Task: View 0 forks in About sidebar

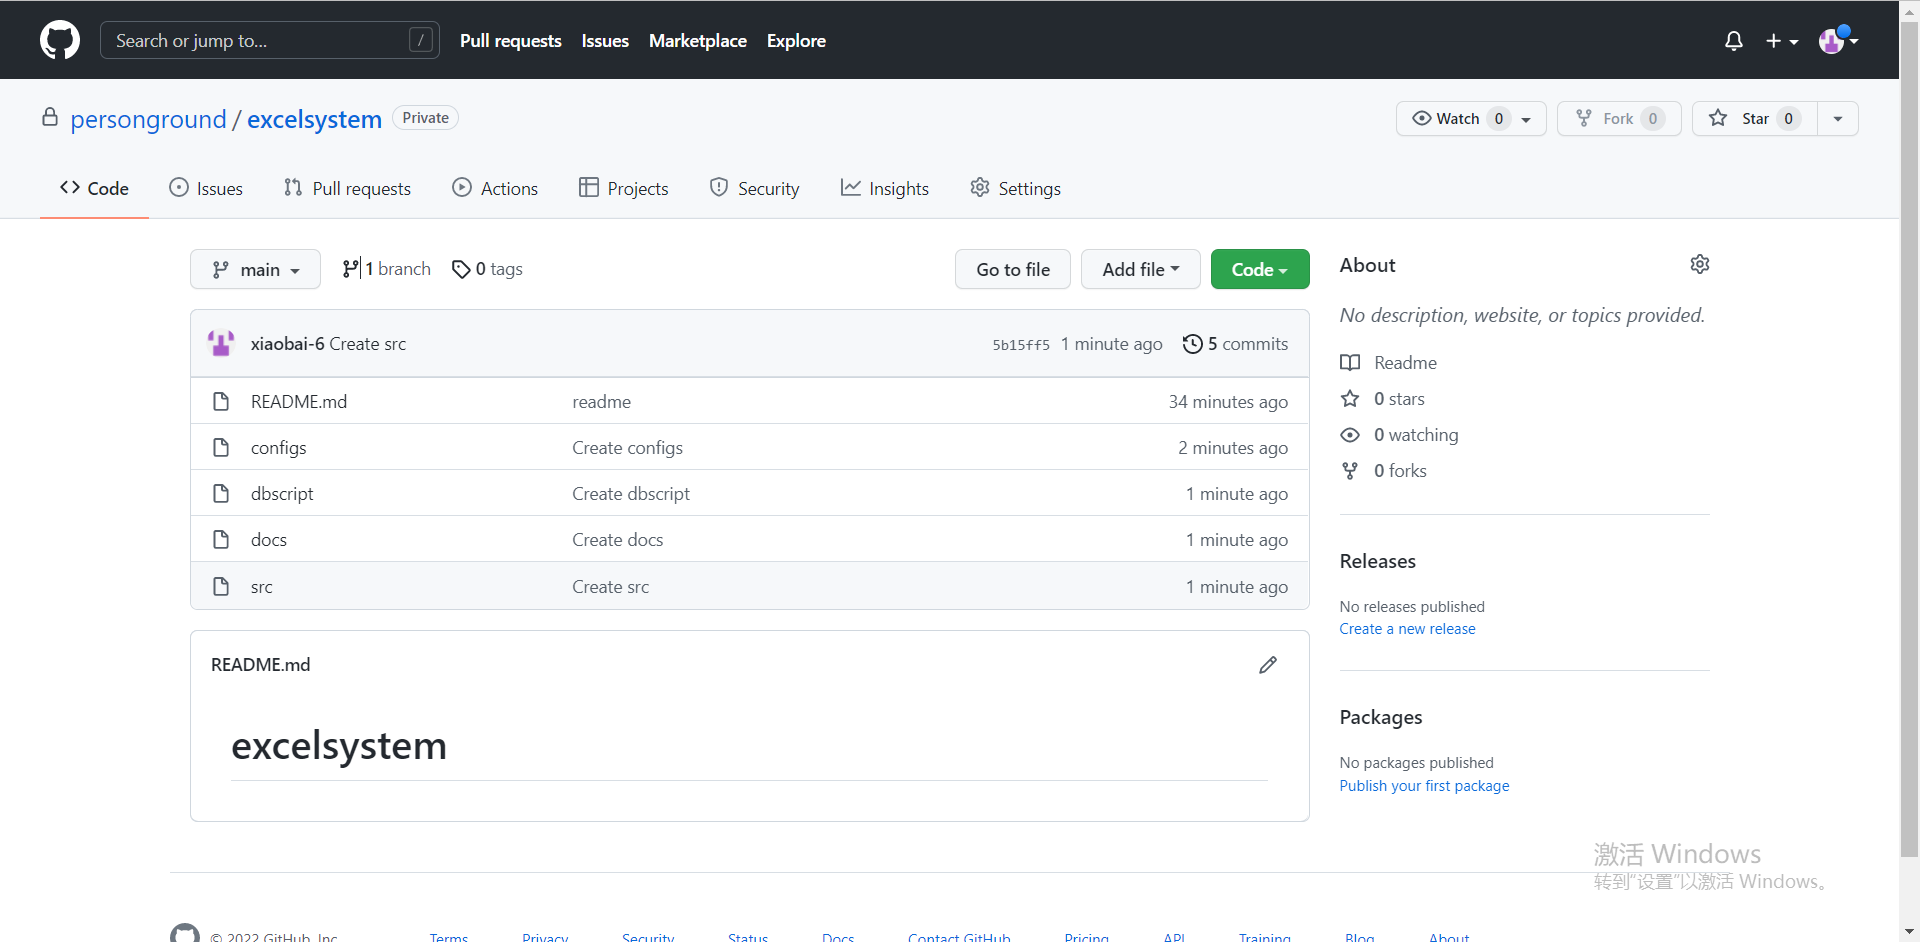Action: [1384, 470]
